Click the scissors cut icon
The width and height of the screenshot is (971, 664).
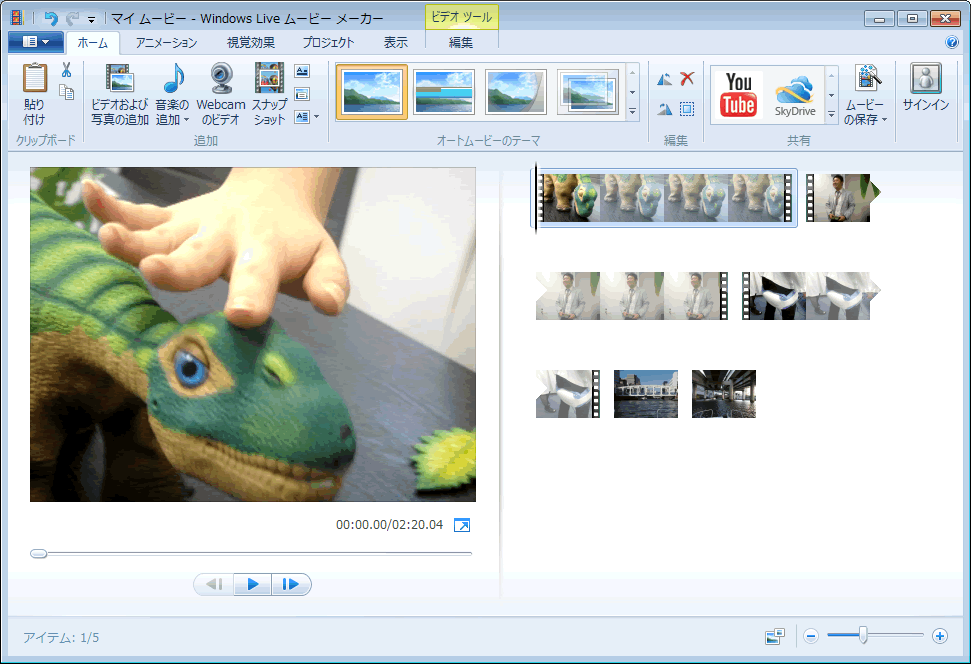66,70
